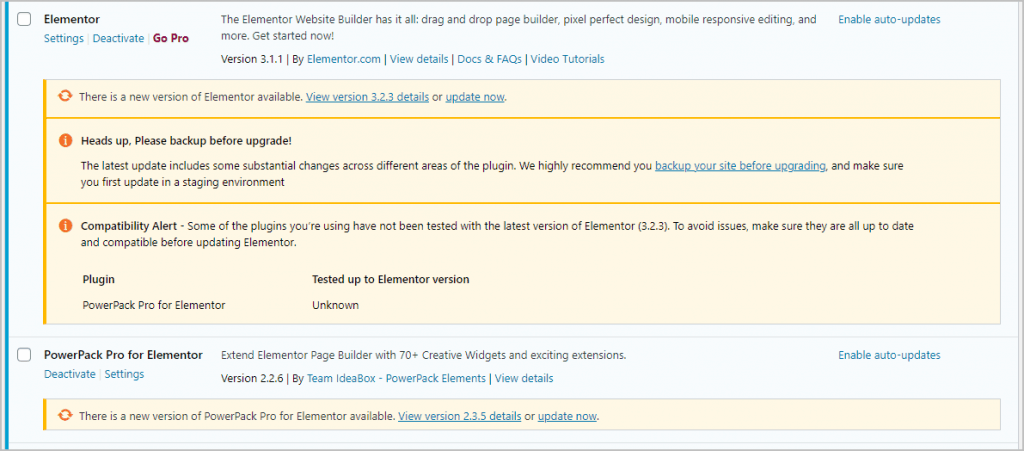Deactivate the Elementor plugin

point(118,38)
